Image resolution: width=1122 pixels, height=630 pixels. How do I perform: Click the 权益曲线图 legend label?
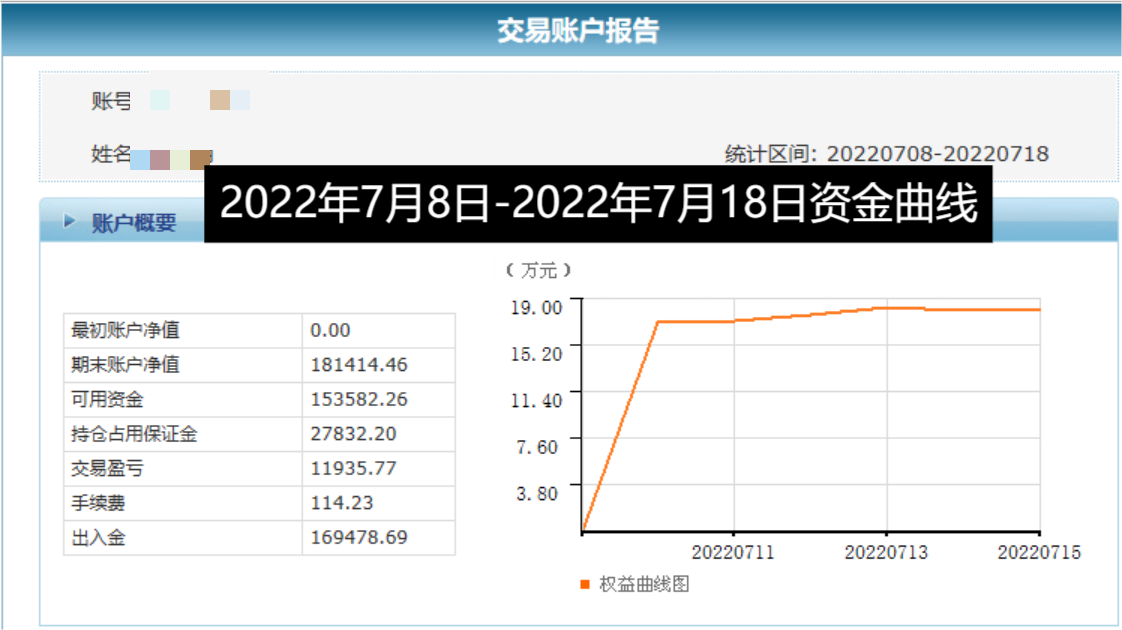coord(644,584)
